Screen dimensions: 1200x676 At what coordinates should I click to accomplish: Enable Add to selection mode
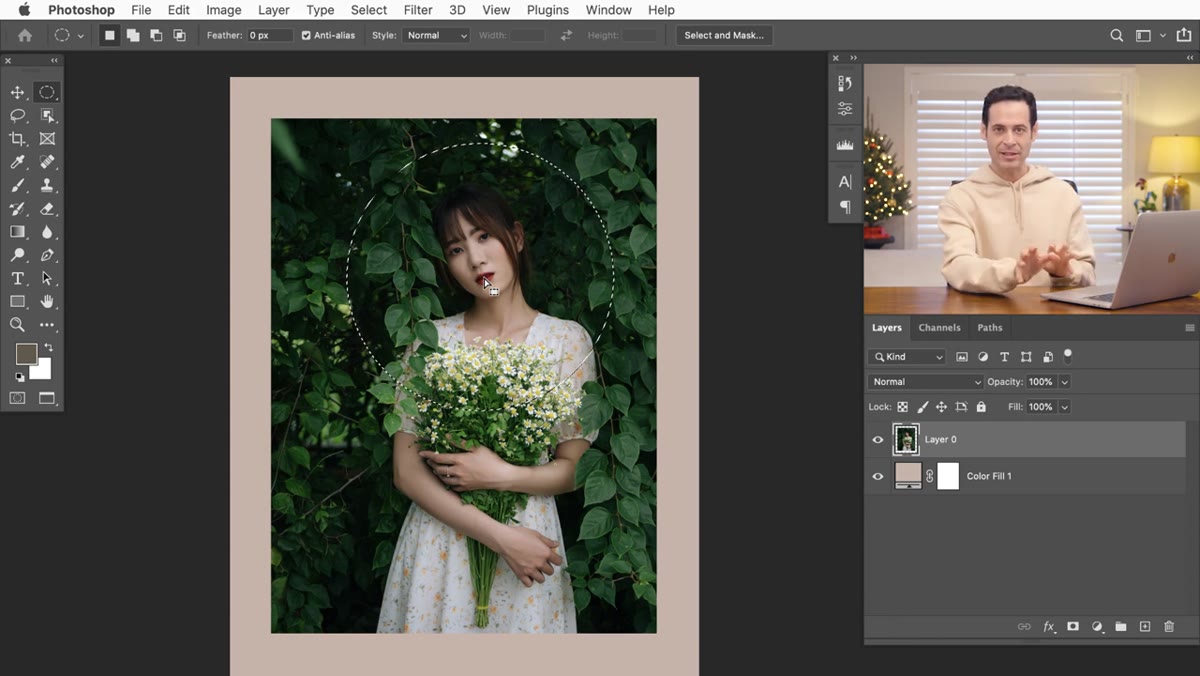click(133, 35)
